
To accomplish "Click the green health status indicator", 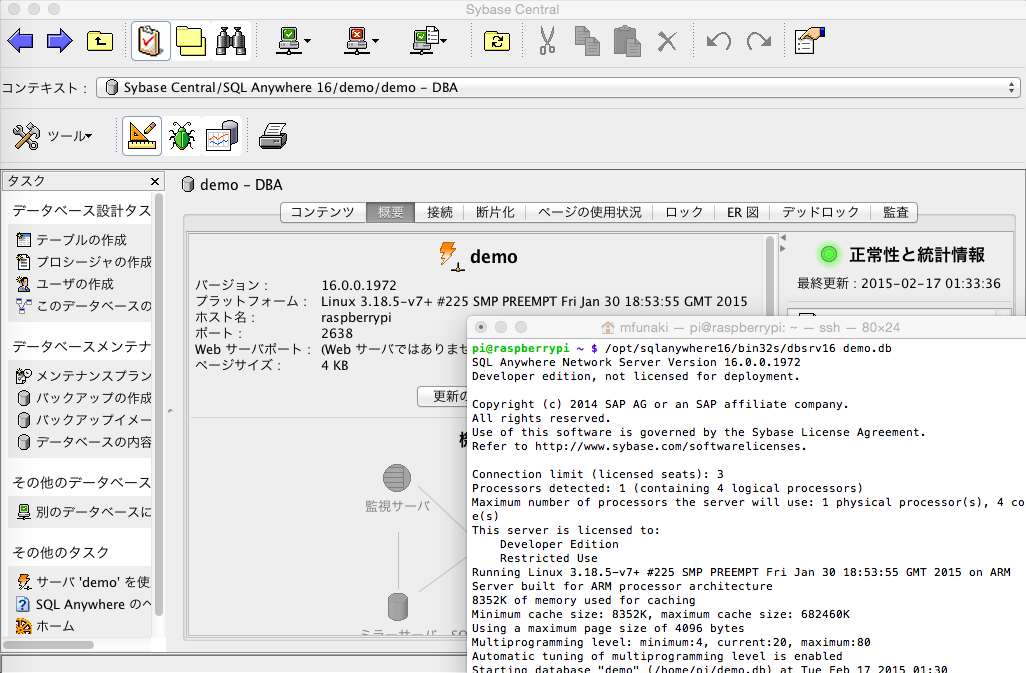I will click(x=828, y=254).
